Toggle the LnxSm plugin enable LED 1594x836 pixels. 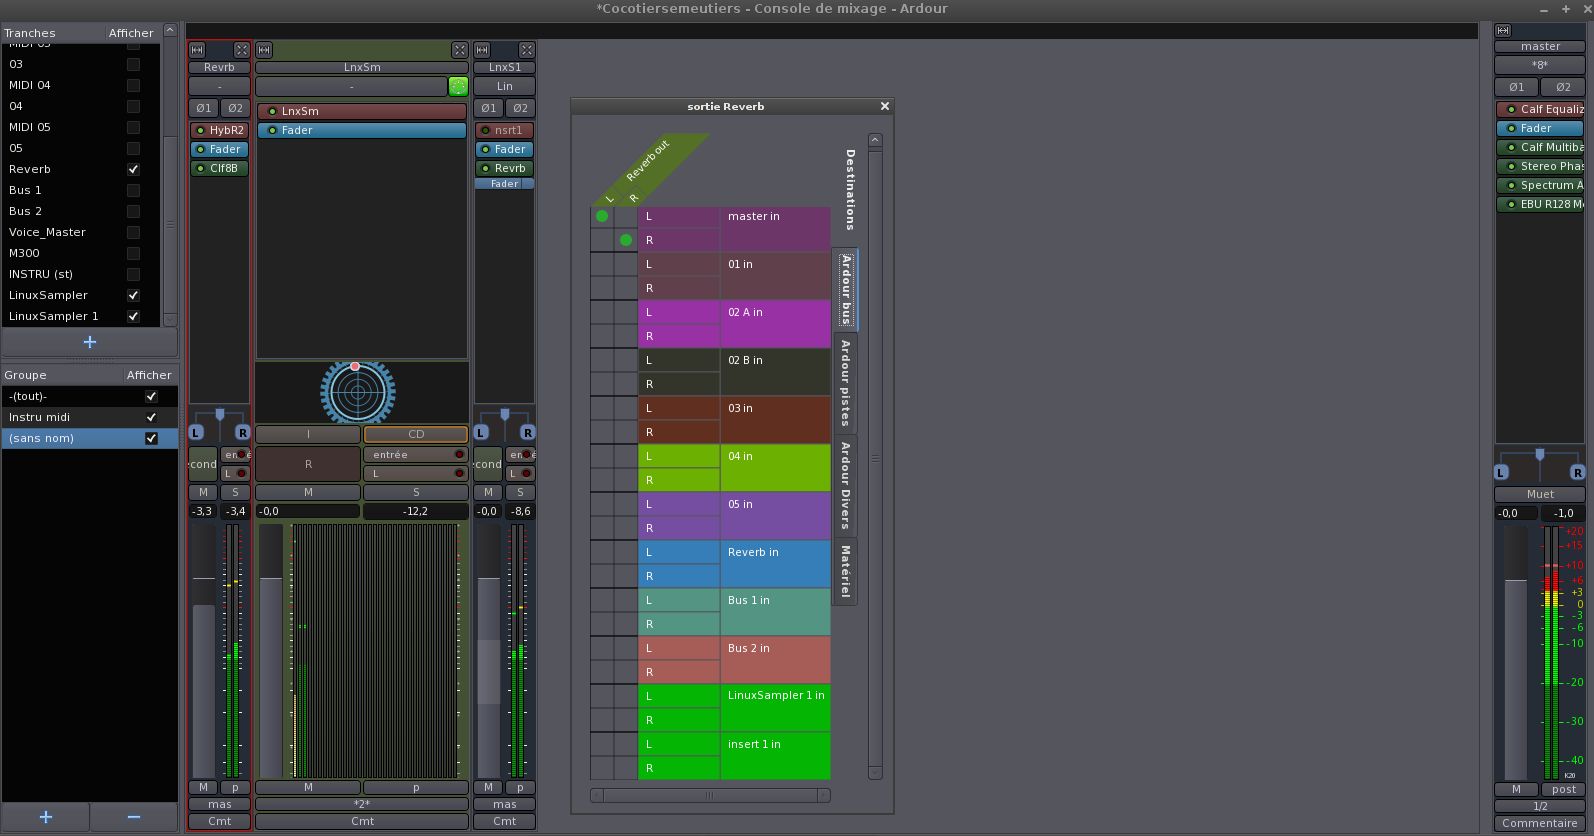[272, 111]
